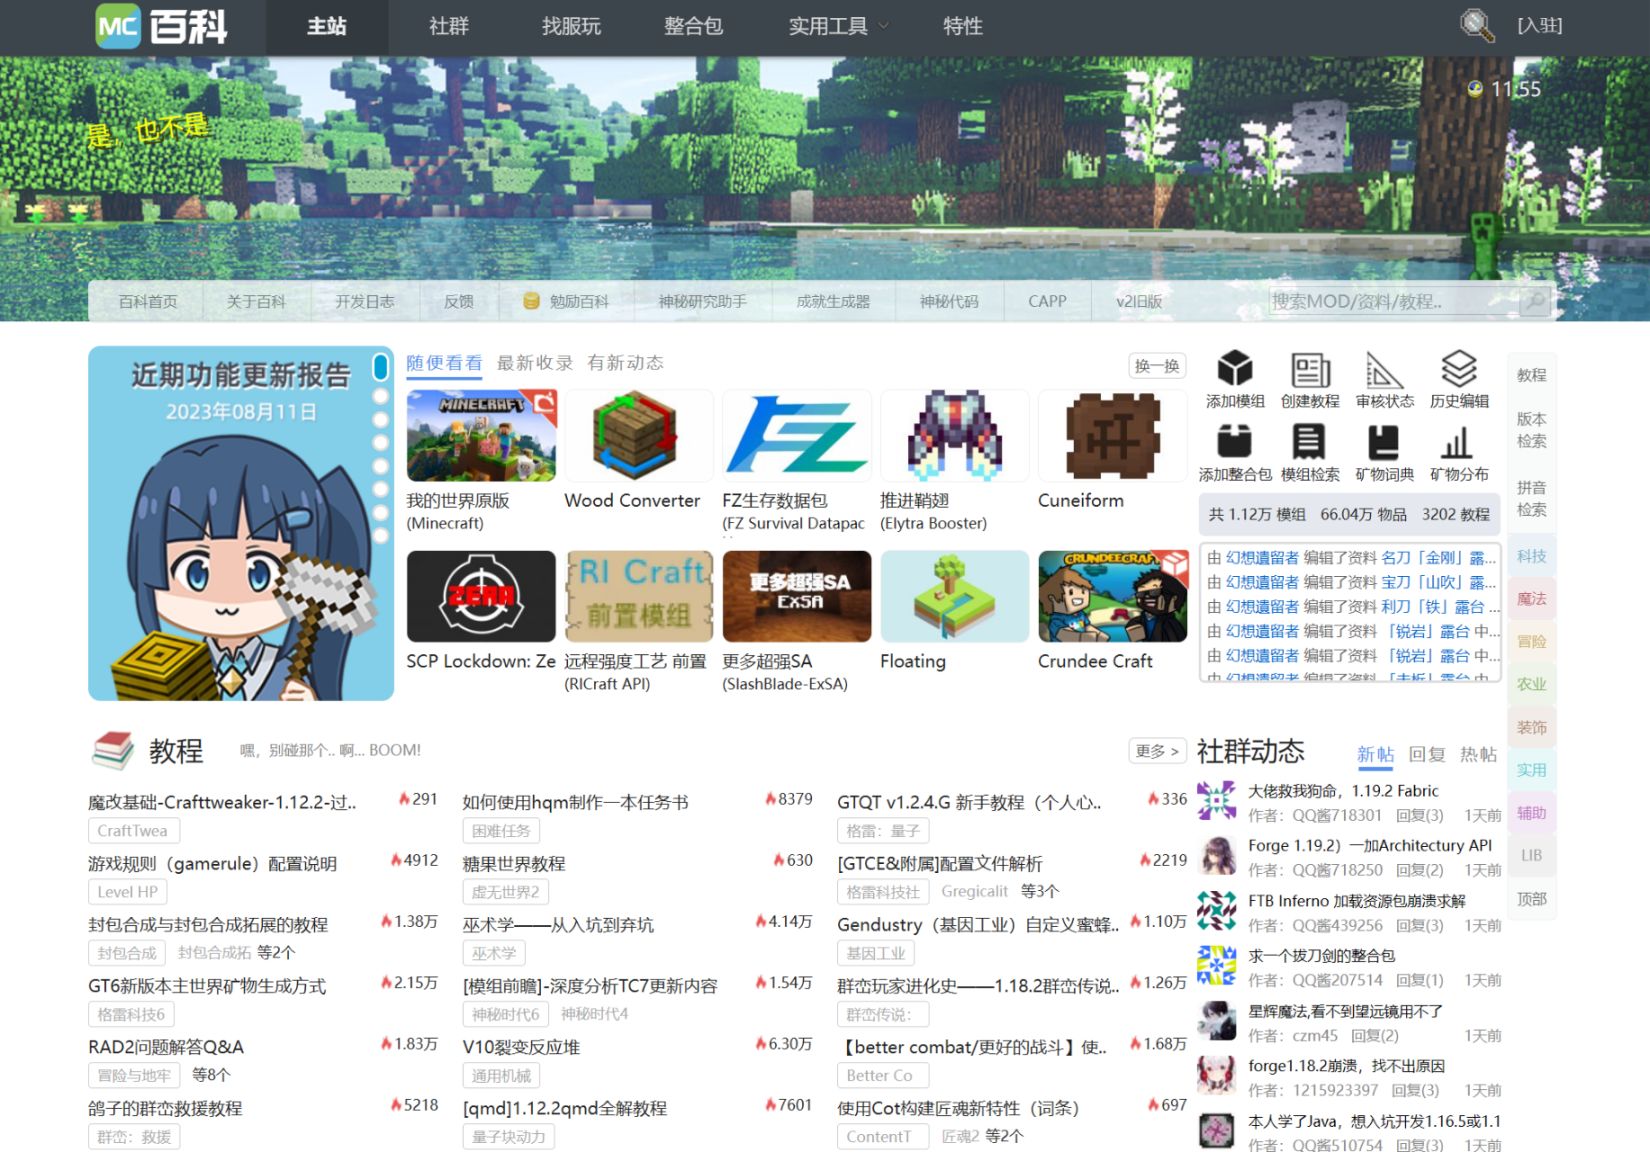Click the 换一换 refresh button

pyautogui.click(x=1157, y=366)
